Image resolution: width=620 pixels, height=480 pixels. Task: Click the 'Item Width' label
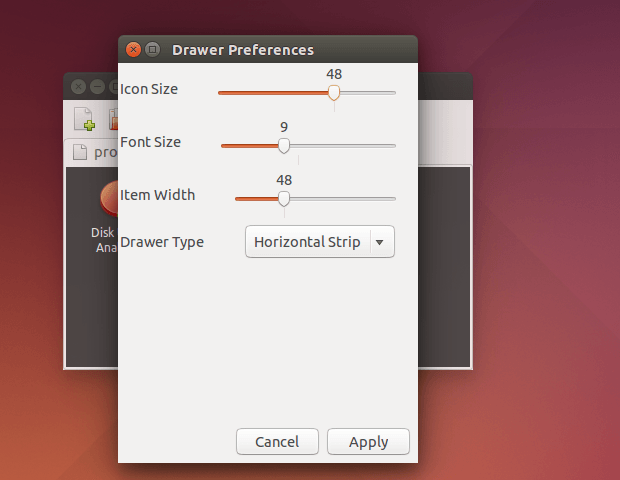(x=157, y=195)
